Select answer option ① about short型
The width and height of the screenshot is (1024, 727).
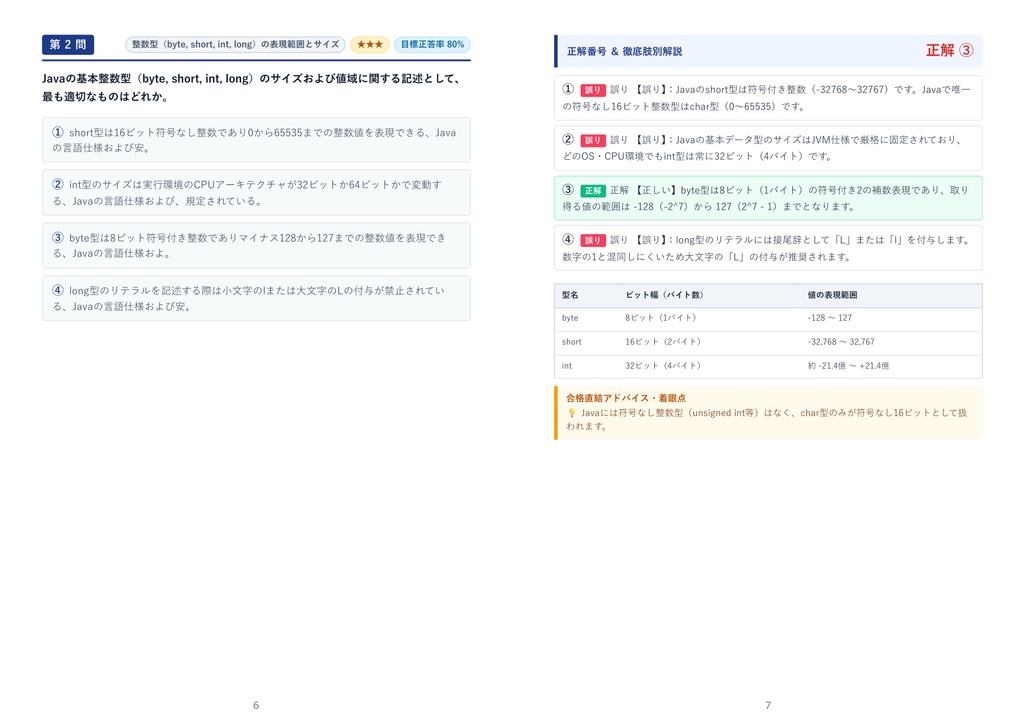[x=256, y=140]
